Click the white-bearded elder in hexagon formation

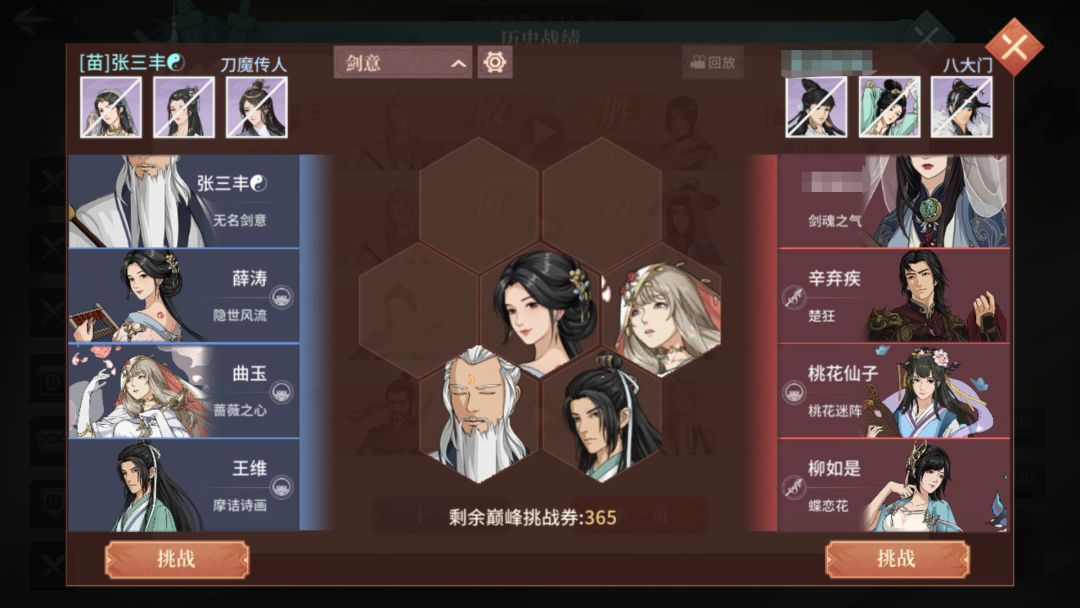477,413
